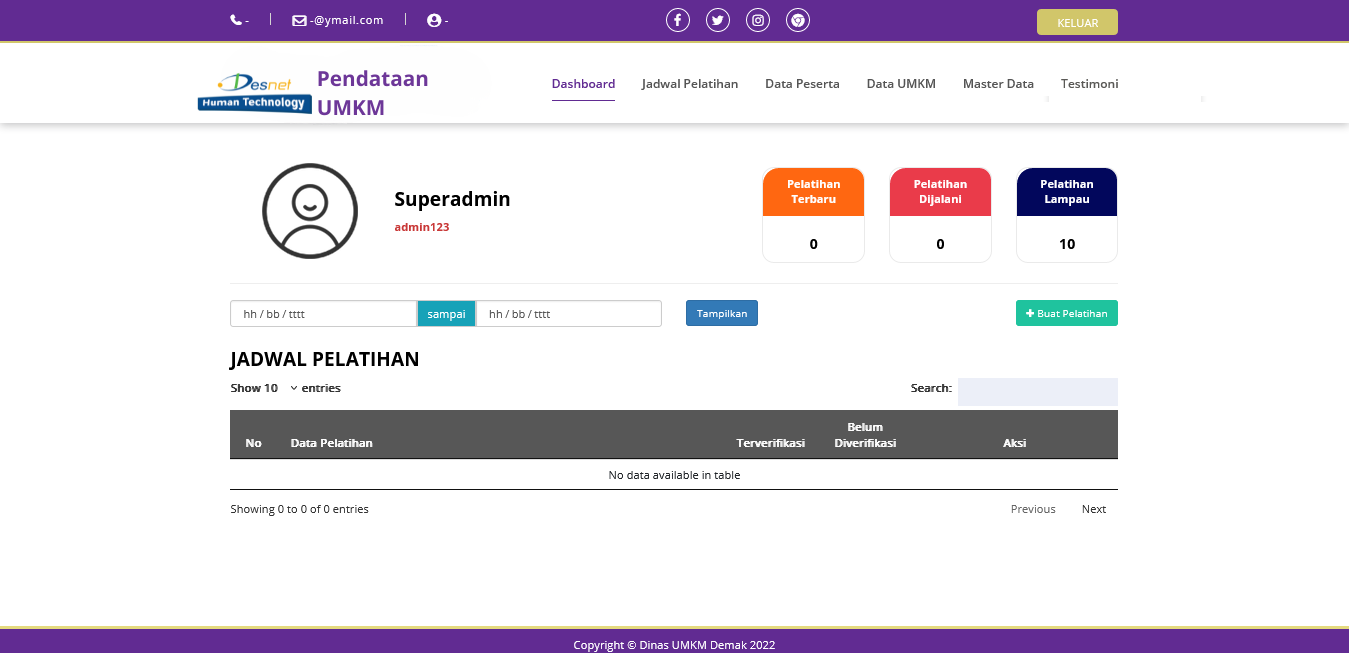Click the user account icon in top bar

pyautogui.click(x=434, y=20)
